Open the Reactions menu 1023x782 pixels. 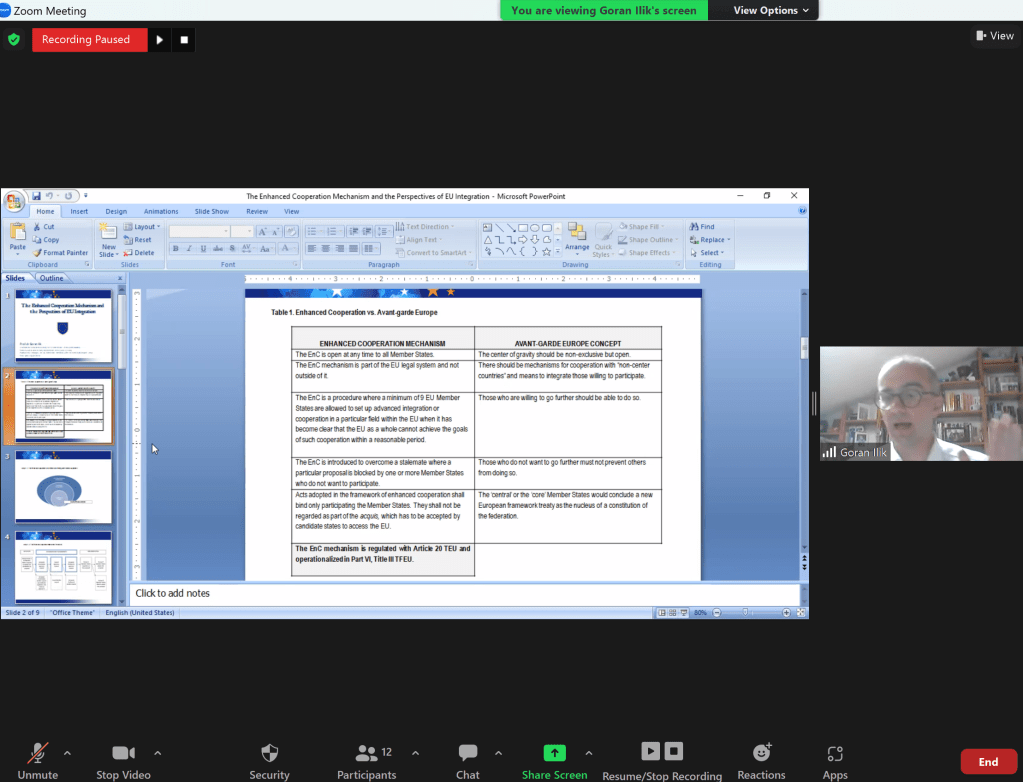[761, 753]
